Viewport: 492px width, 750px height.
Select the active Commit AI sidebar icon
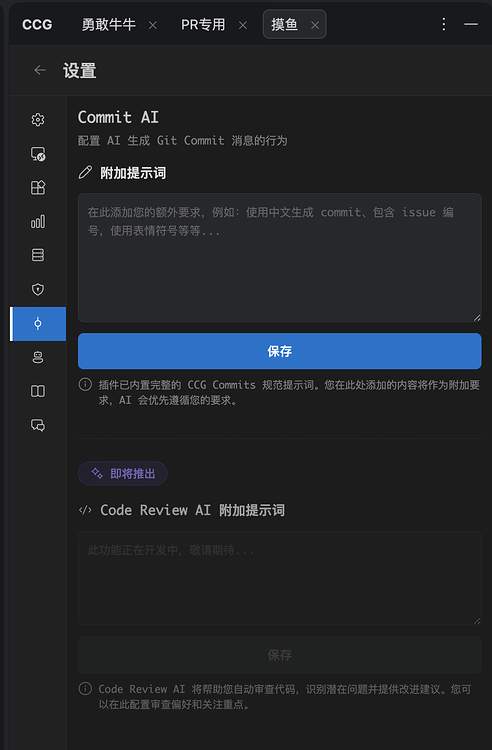[x=38, y=324]
